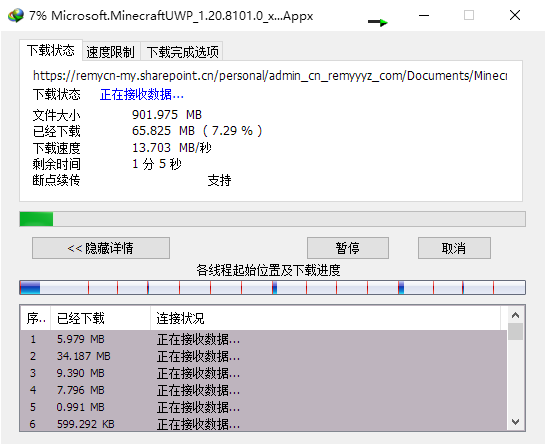Screen dimensions: 546x445
Task: Open the 下载完成选项 tab
Action: 182,52
